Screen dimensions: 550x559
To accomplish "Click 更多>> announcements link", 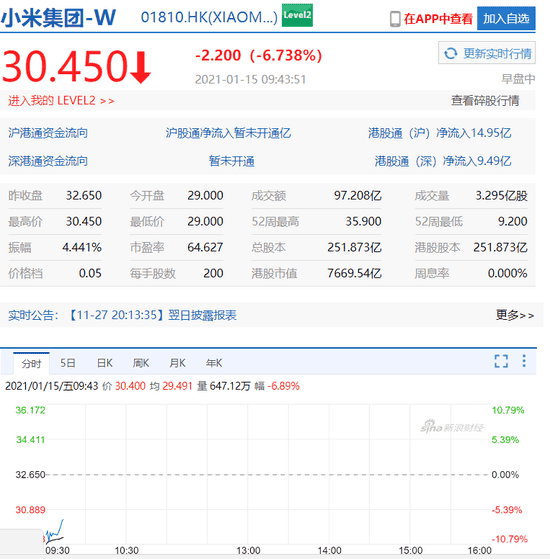I will pyautogui.click(x=515, y=315).
